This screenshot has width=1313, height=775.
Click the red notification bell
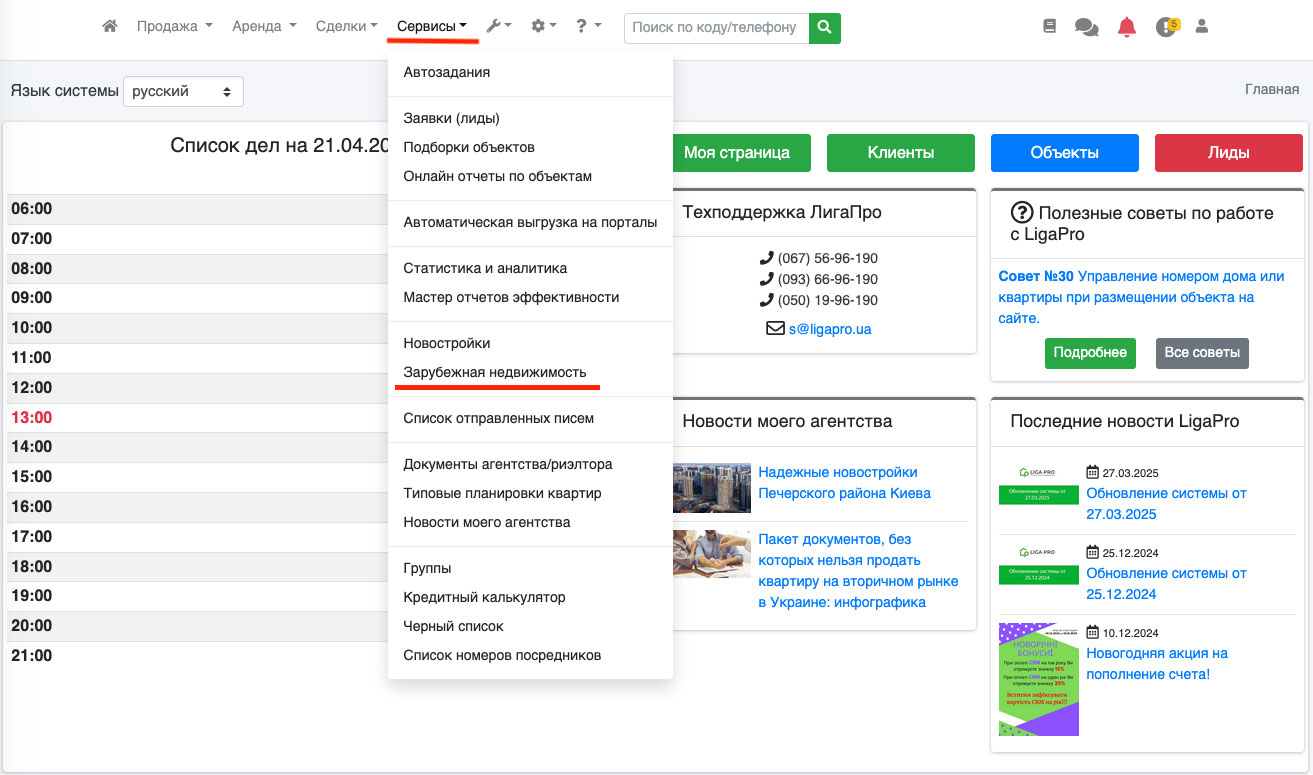[1127, 27]
